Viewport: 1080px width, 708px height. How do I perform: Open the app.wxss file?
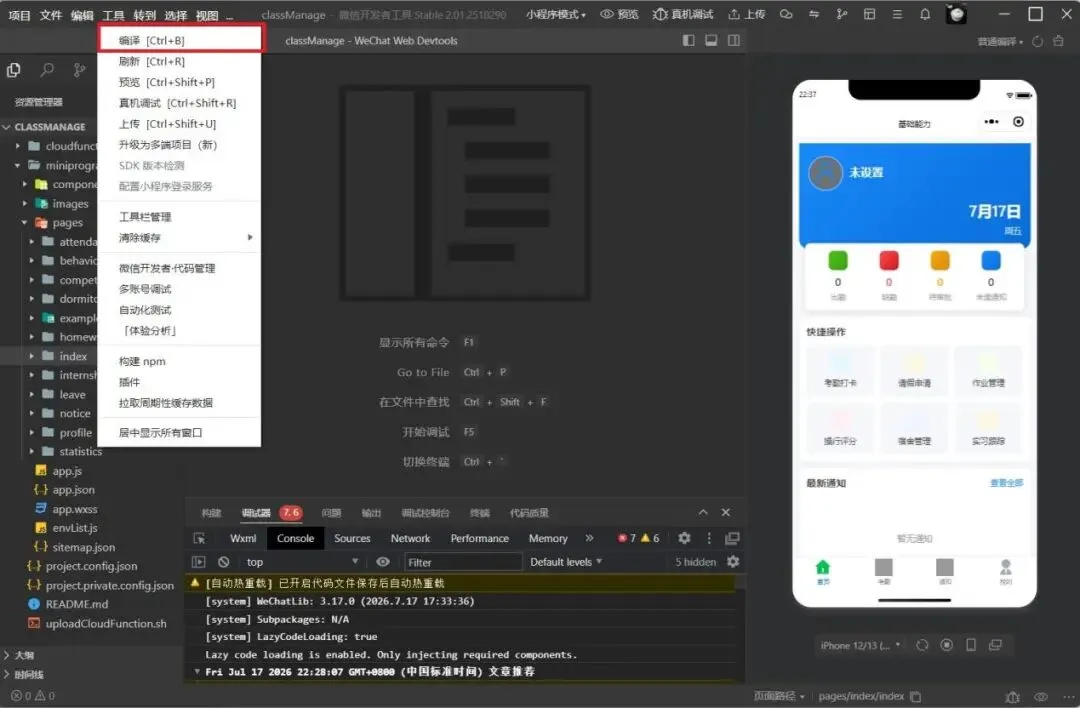pos(74,509)
